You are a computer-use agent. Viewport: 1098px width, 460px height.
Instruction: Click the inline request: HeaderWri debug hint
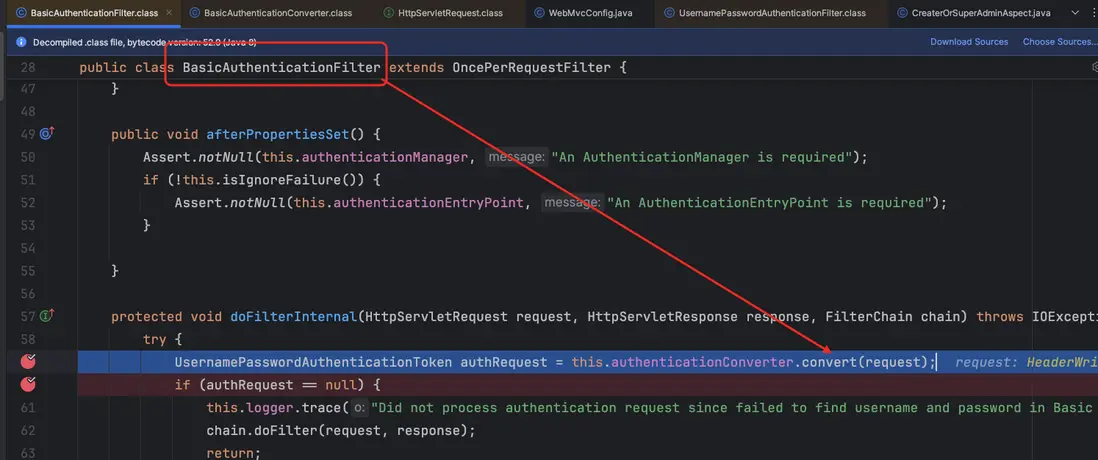tap(1027, 362)
